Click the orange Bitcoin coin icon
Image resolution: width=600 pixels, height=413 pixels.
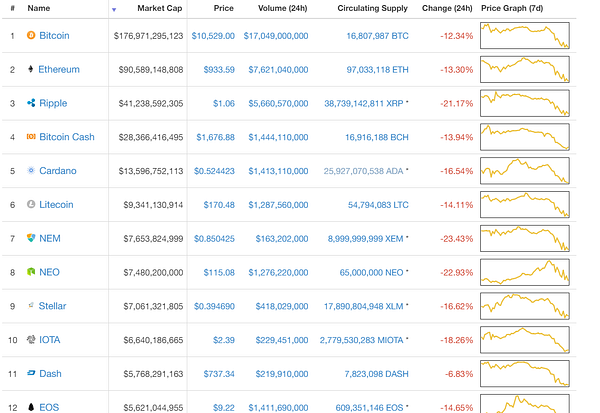pyautogui.click(x=31, y=35)
